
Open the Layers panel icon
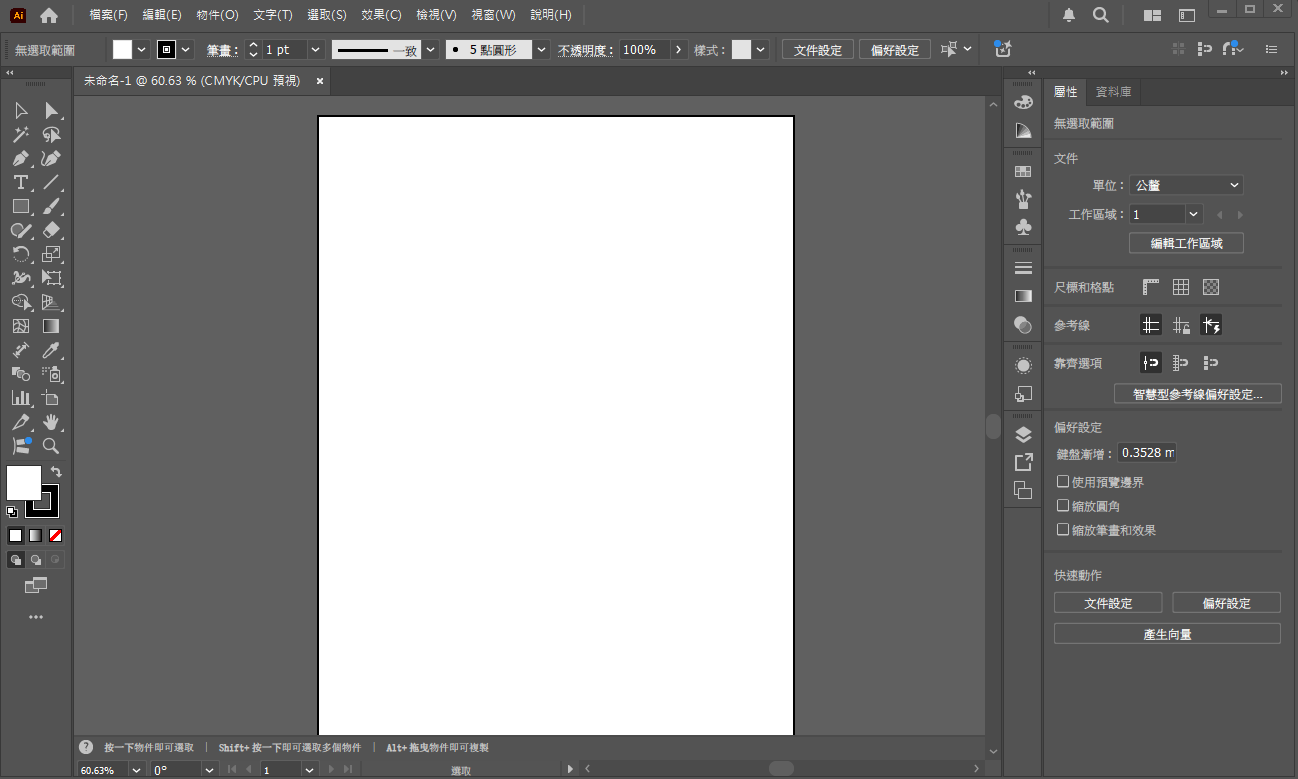pos(1023,434)
